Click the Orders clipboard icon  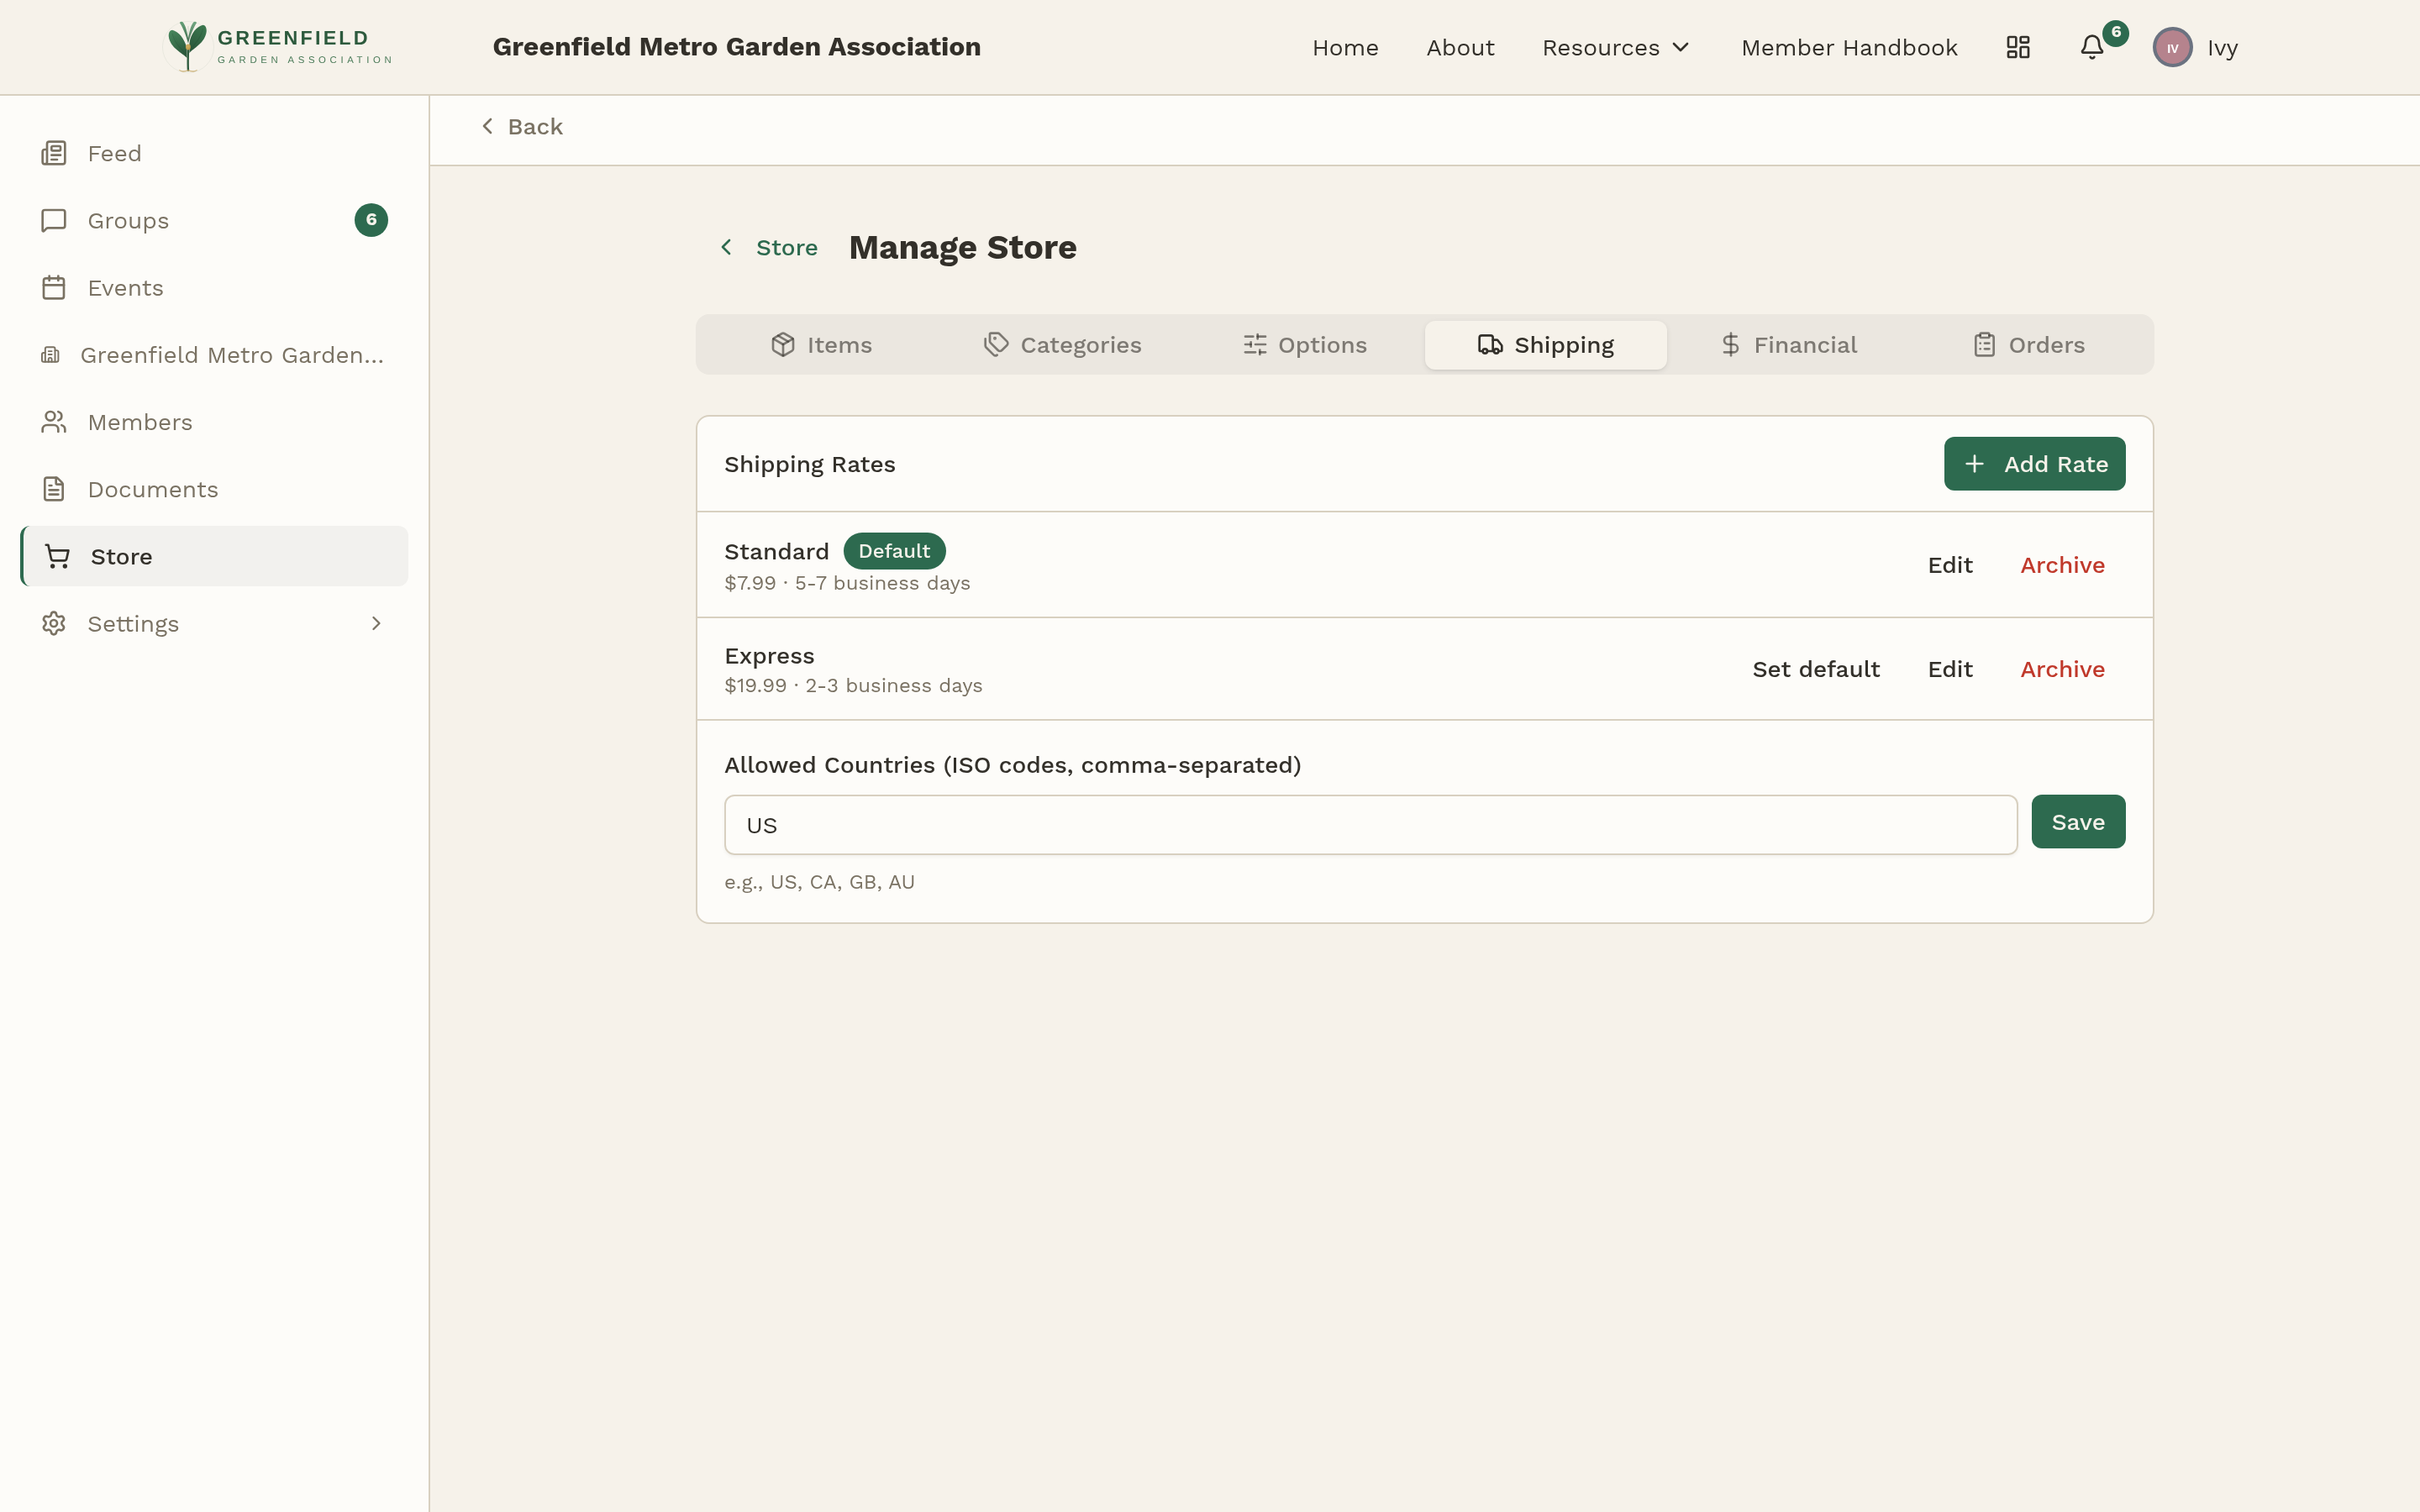pos(1985,344)
